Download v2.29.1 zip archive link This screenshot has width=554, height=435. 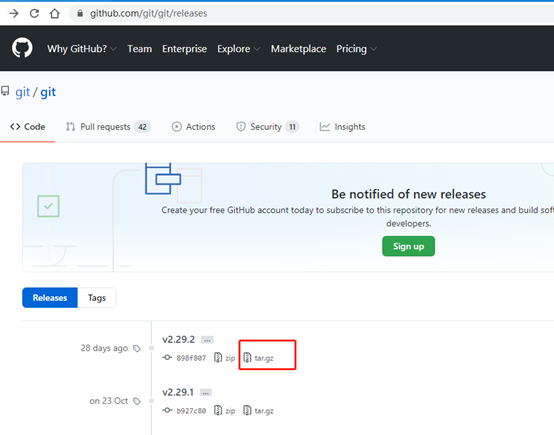pyautogui.click(x=230, y=411)
